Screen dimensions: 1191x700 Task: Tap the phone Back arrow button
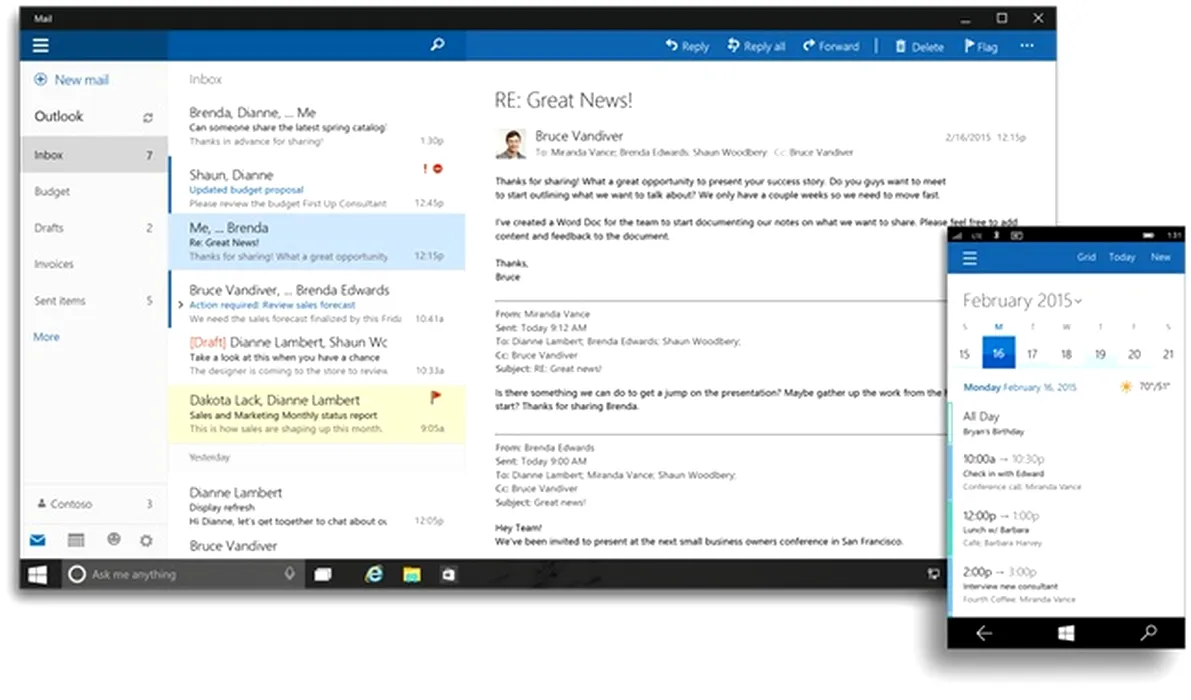pos(984,633)
